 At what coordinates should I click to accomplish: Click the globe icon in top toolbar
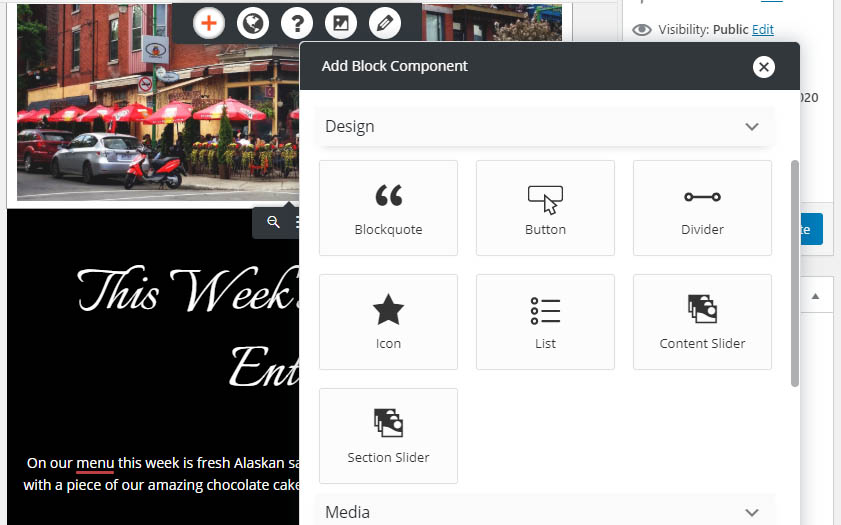click(252, 23)
